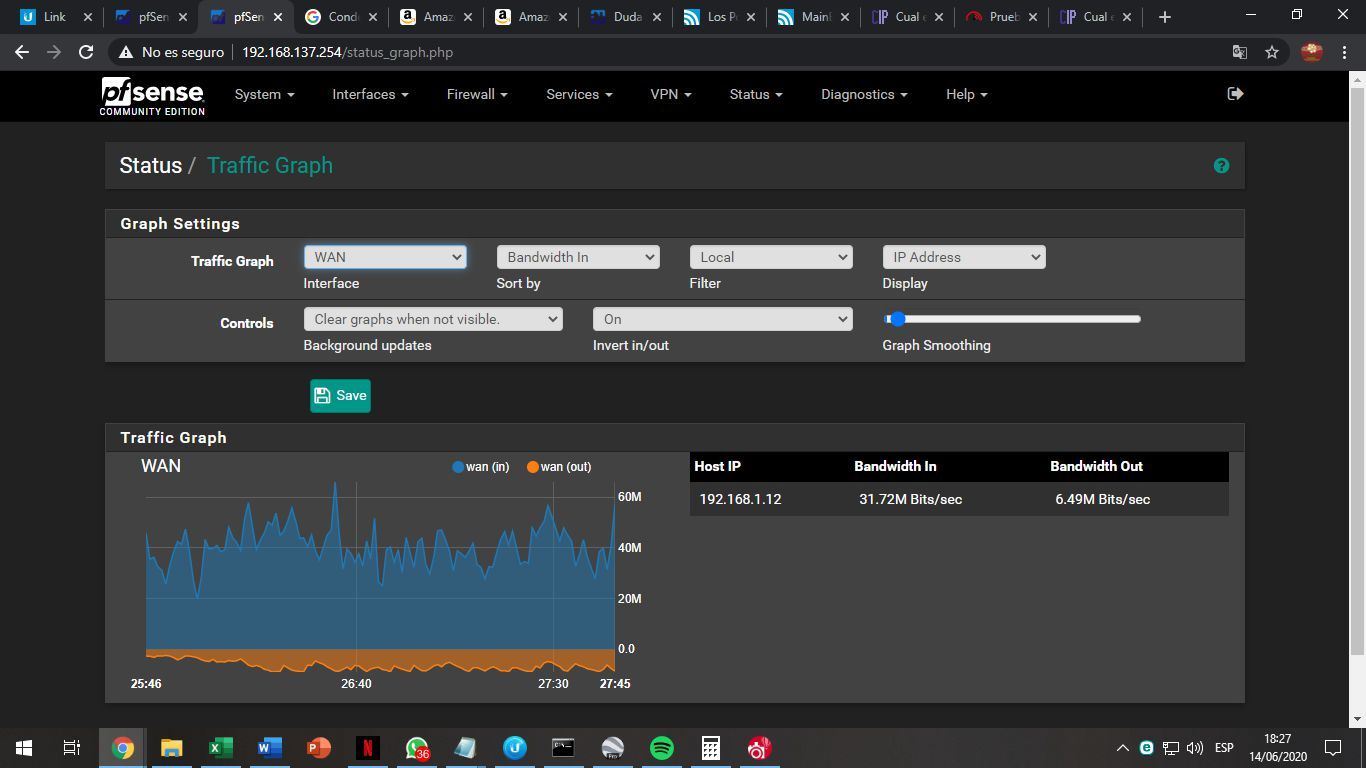1366x768 pixels.
Task: Expand the Diagnostics menu
Action: coord(864,94)
